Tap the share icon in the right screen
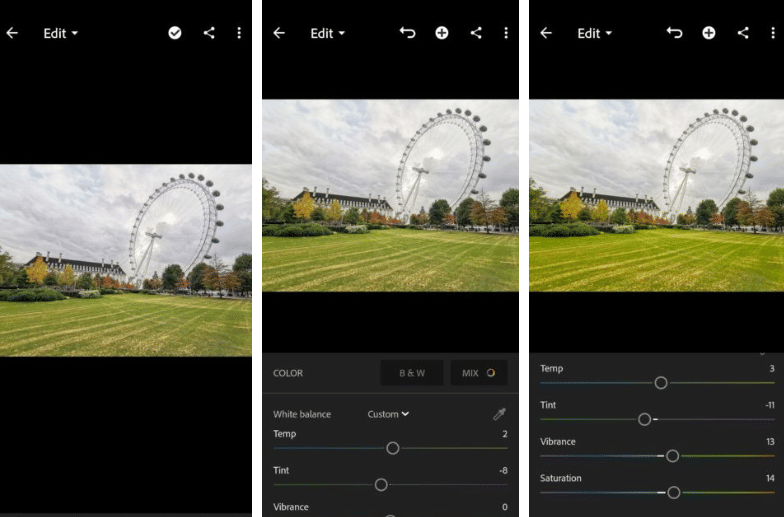 coord(743,33)
